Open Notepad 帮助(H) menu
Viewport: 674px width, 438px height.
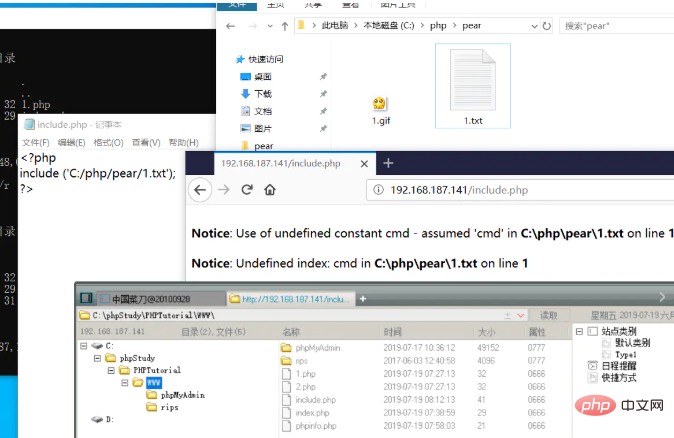coord(184,143)
